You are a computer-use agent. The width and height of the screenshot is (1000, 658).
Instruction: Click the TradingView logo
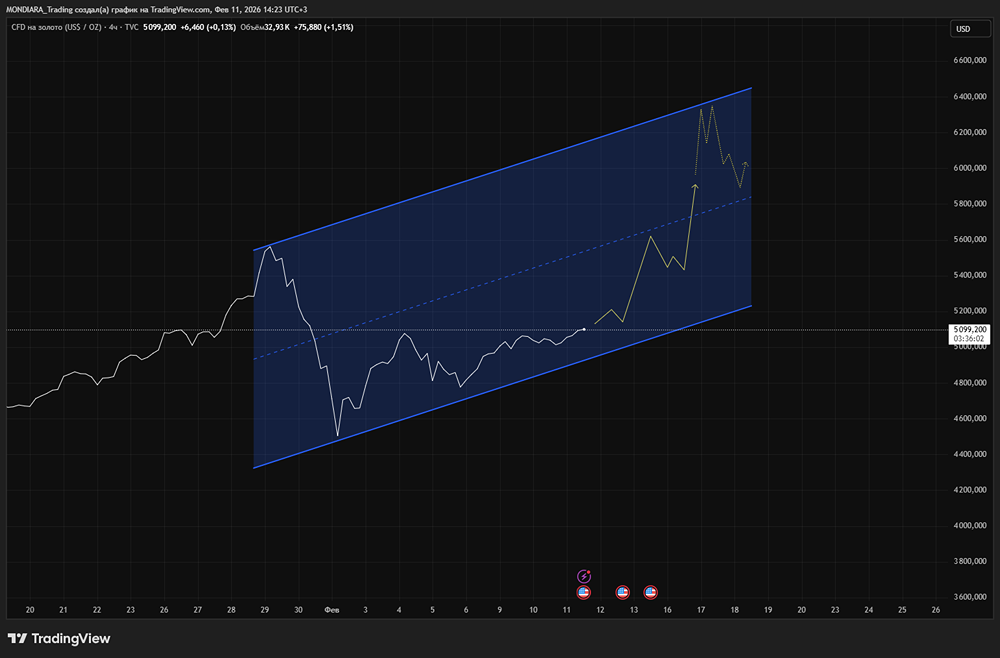click(59, 638)
